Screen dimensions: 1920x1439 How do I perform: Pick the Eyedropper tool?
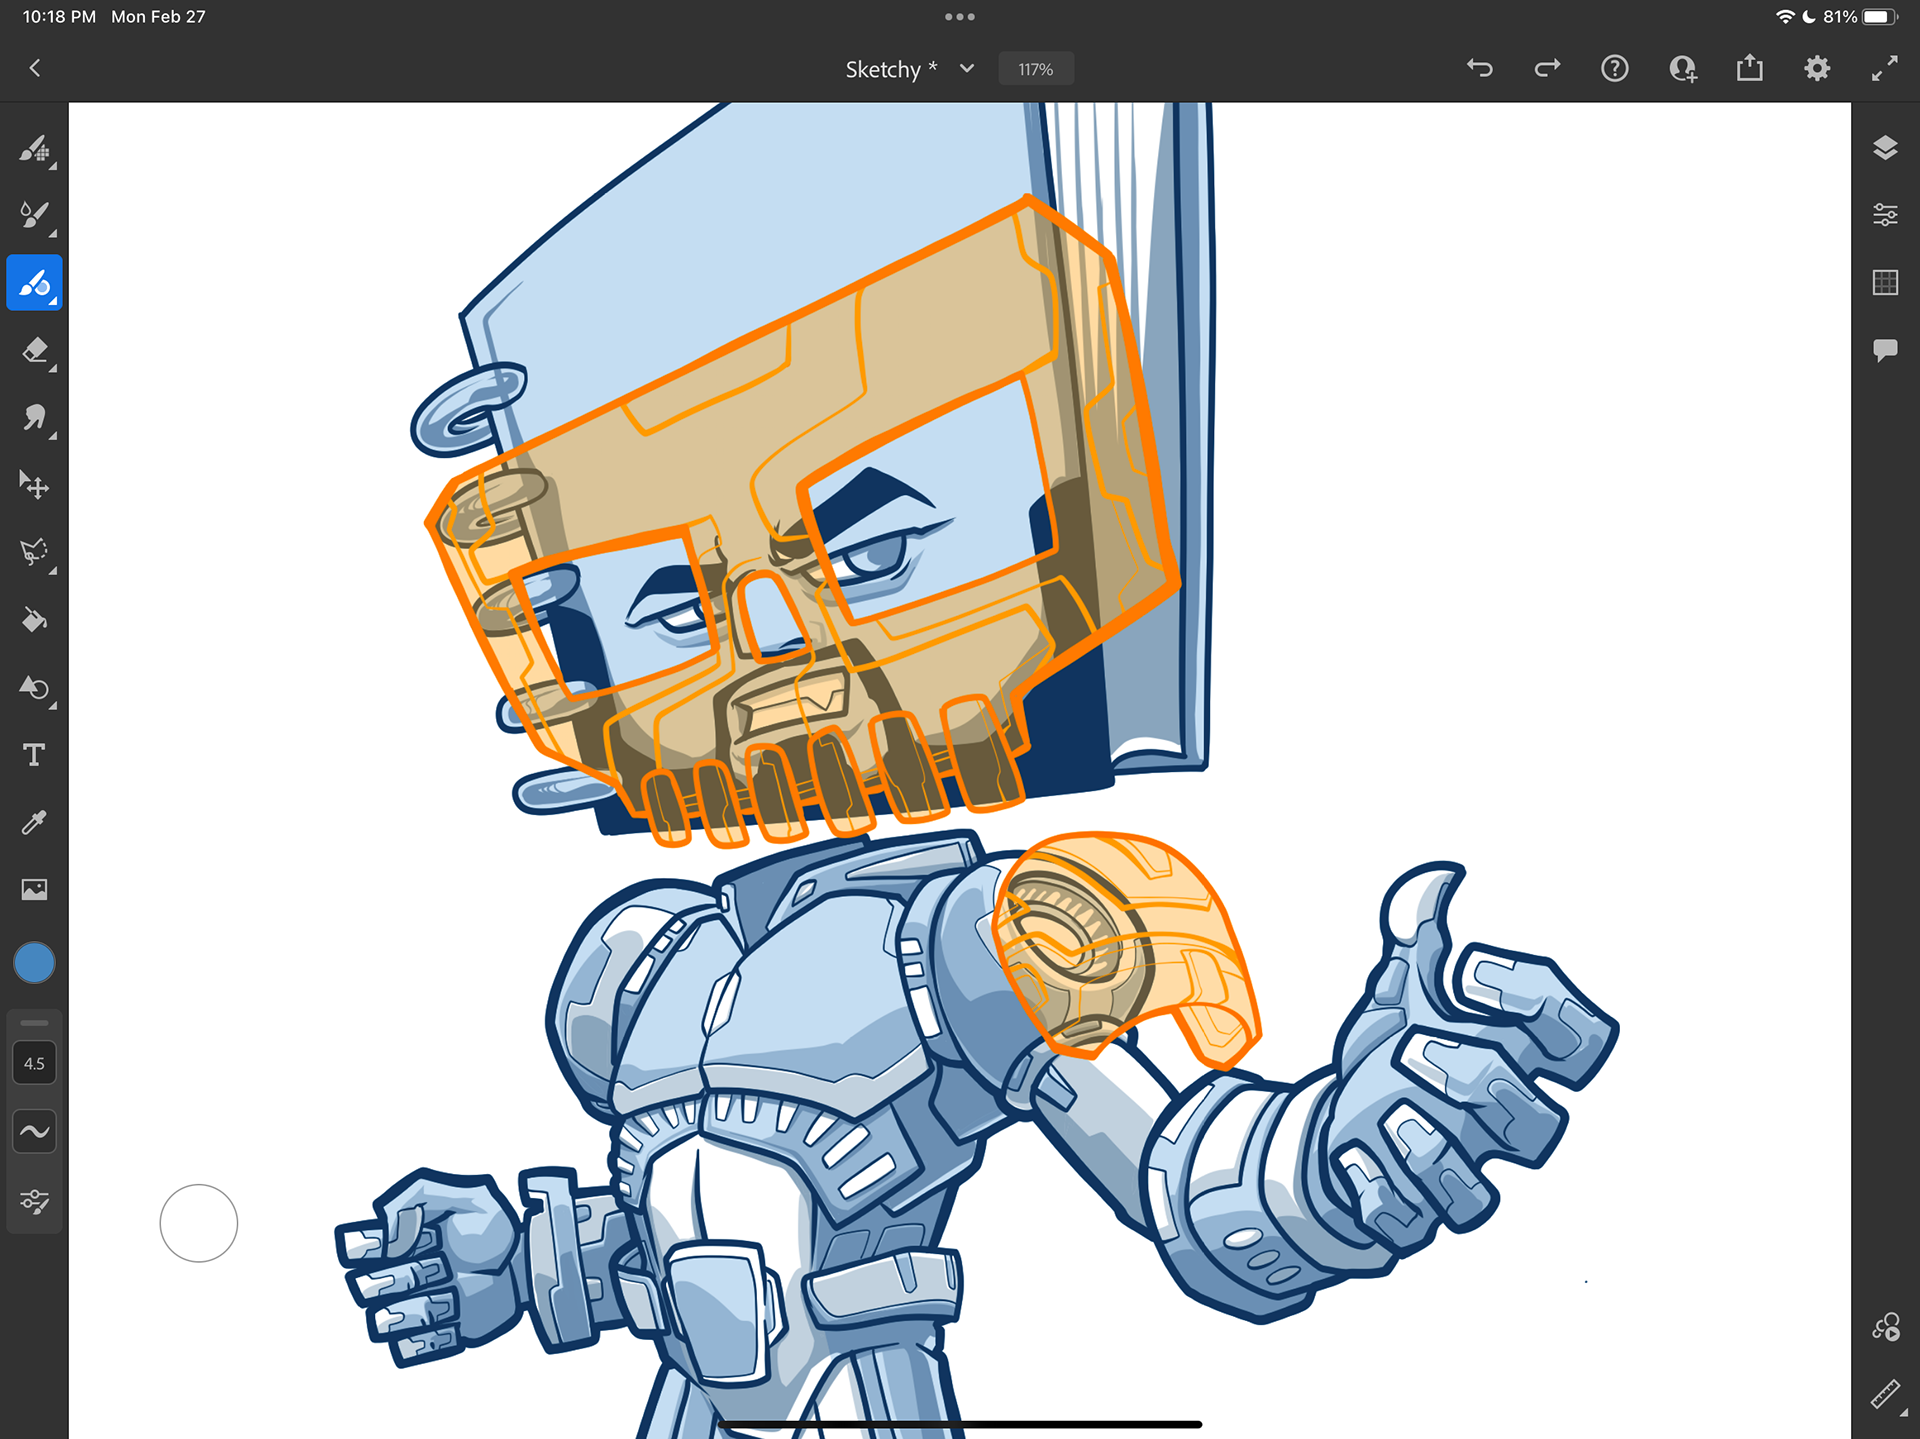(34, 822)
